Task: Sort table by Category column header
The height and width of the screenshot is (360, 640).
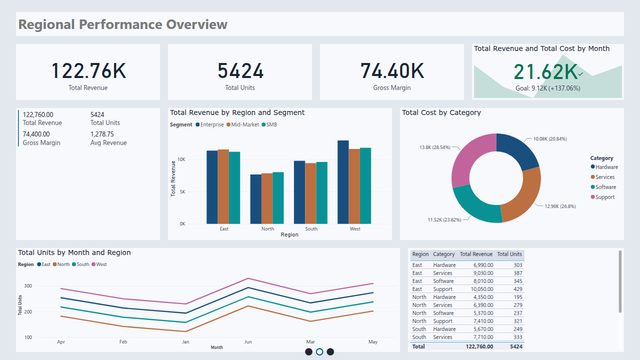Action: click(x=444, y=254)
